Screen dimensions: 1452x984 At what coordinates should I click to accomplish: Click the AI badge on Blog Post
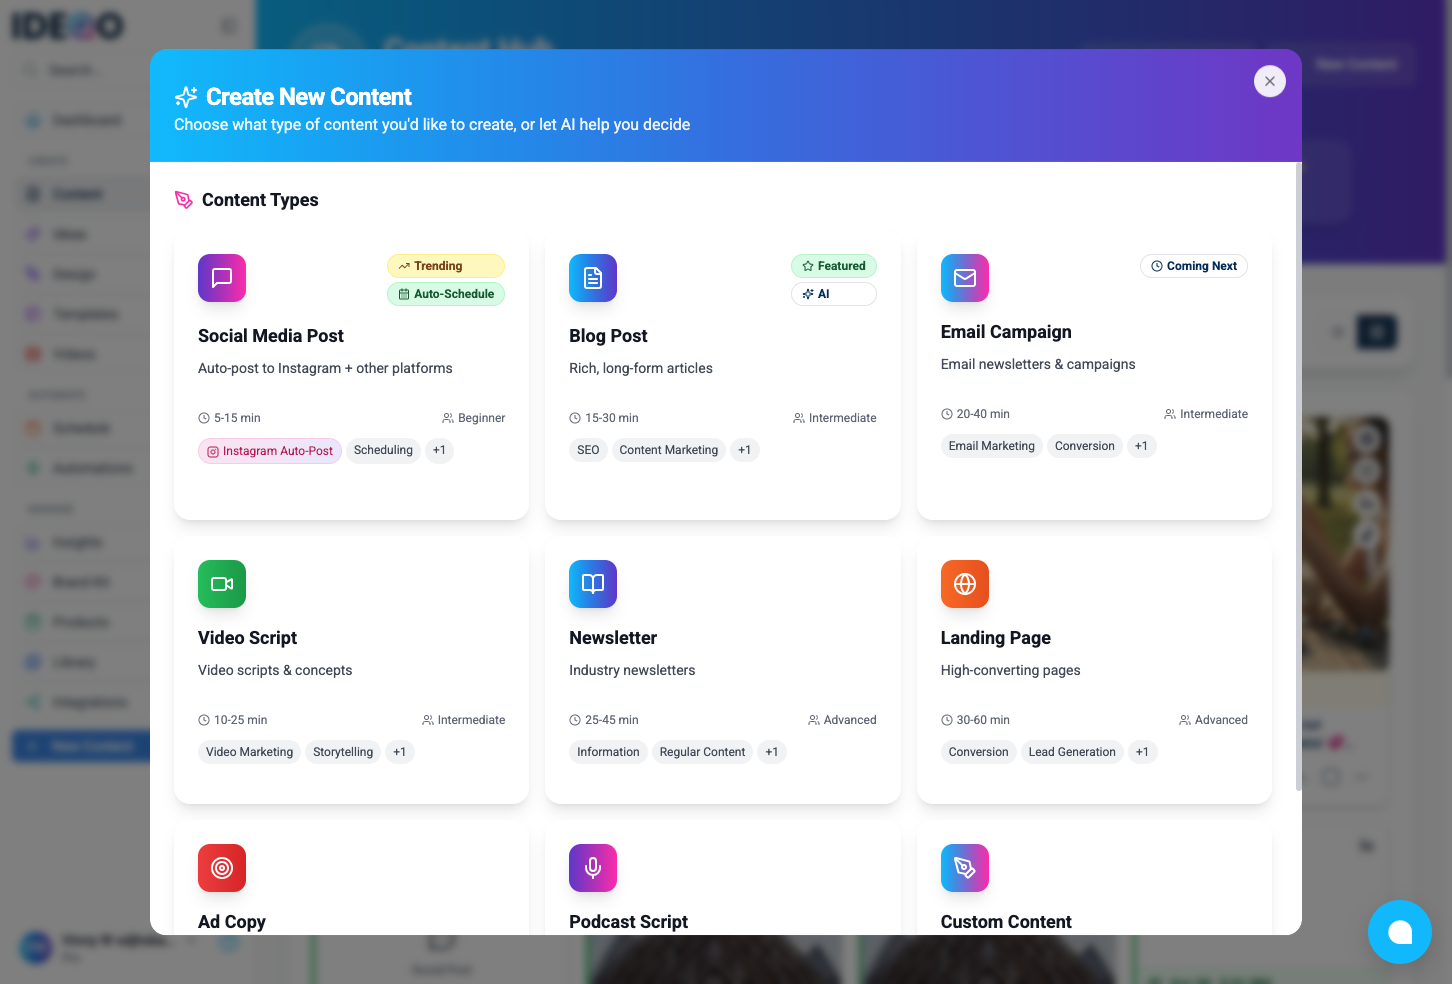[x=834, y=294]
